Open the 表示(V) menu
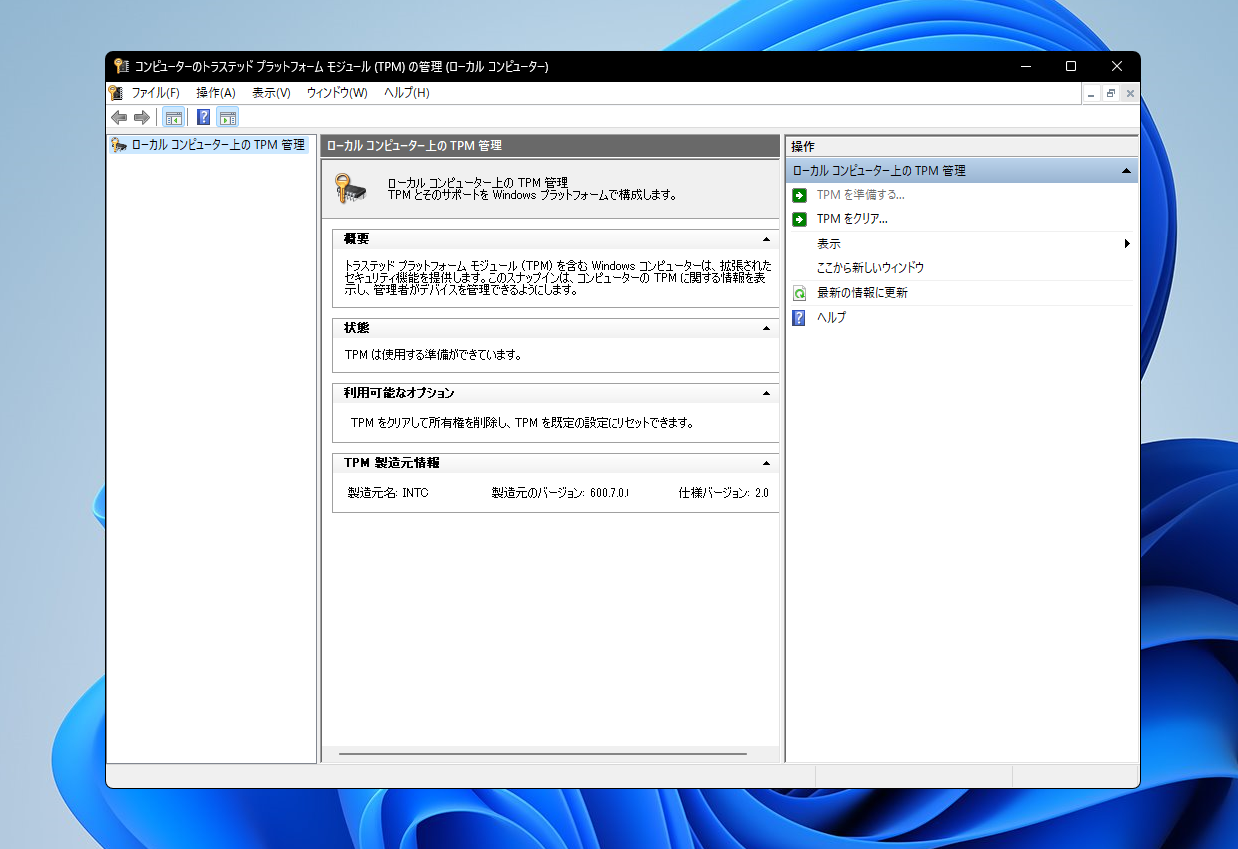The image size is (1238, 849). [x=271, y=93]
